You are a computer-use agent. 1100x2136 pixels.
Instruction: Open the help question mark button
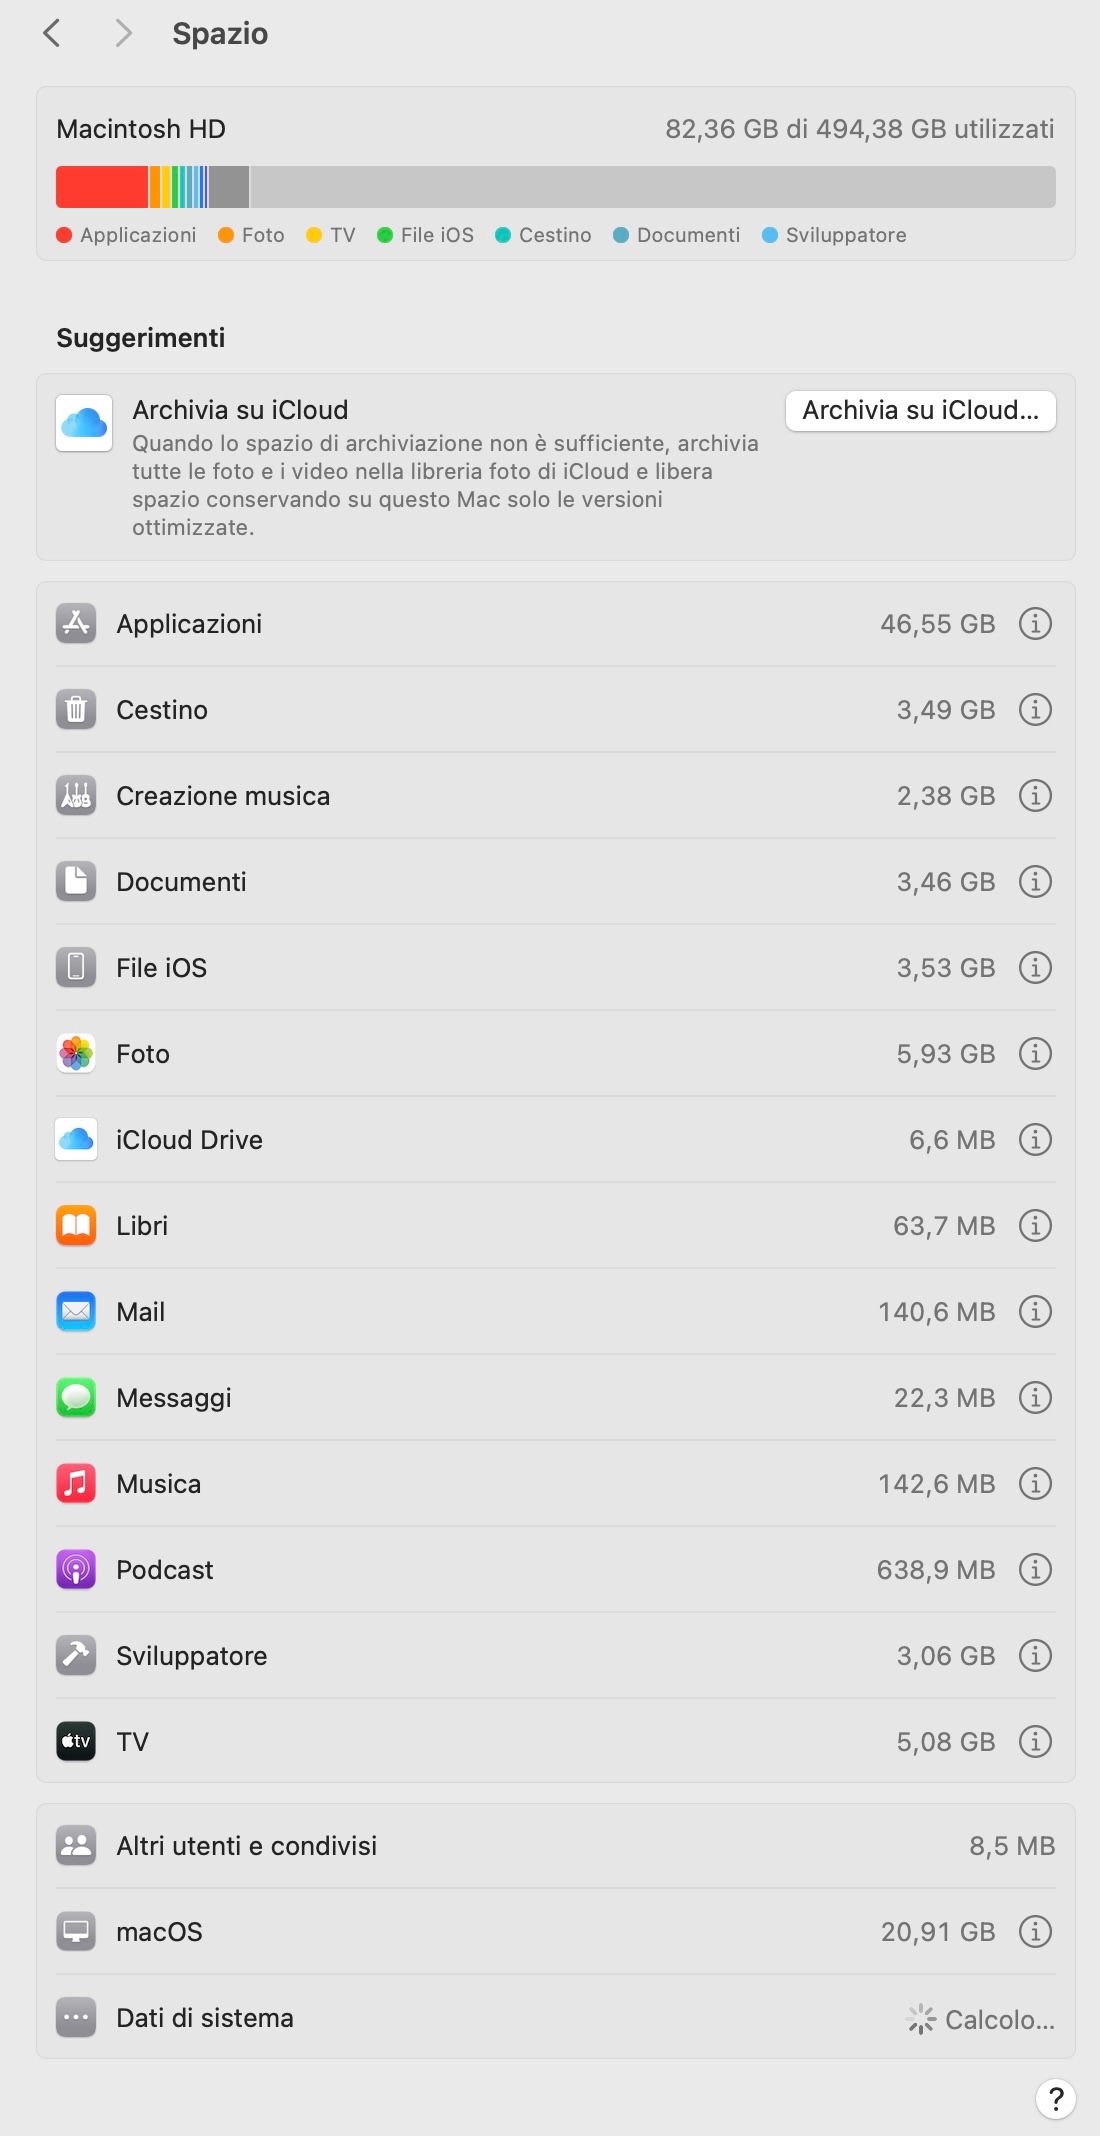(1055, 2099)
